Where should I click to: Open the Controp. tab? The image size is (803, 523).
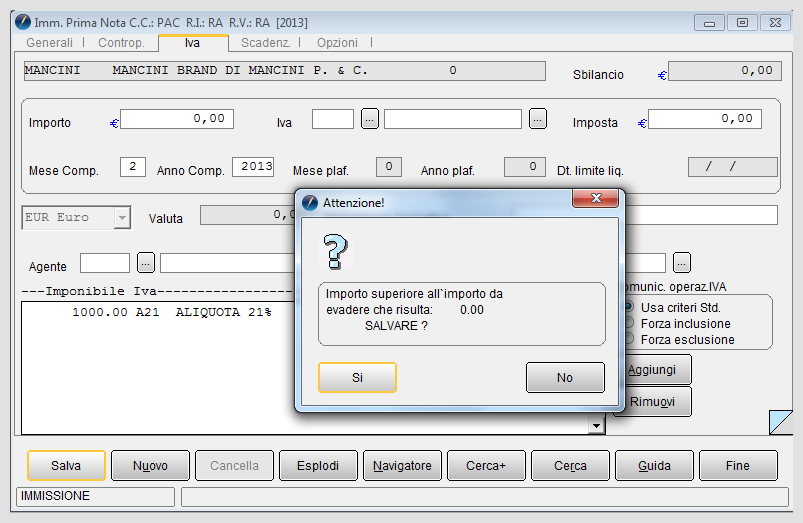click(x=121, y=43)
